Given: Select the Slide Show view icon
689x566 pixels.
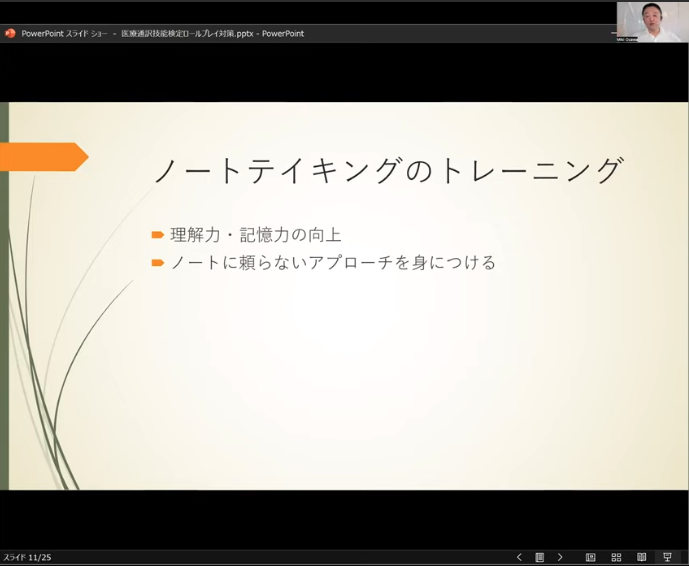Looking at the screenshot, I should [x=667, y=557].
